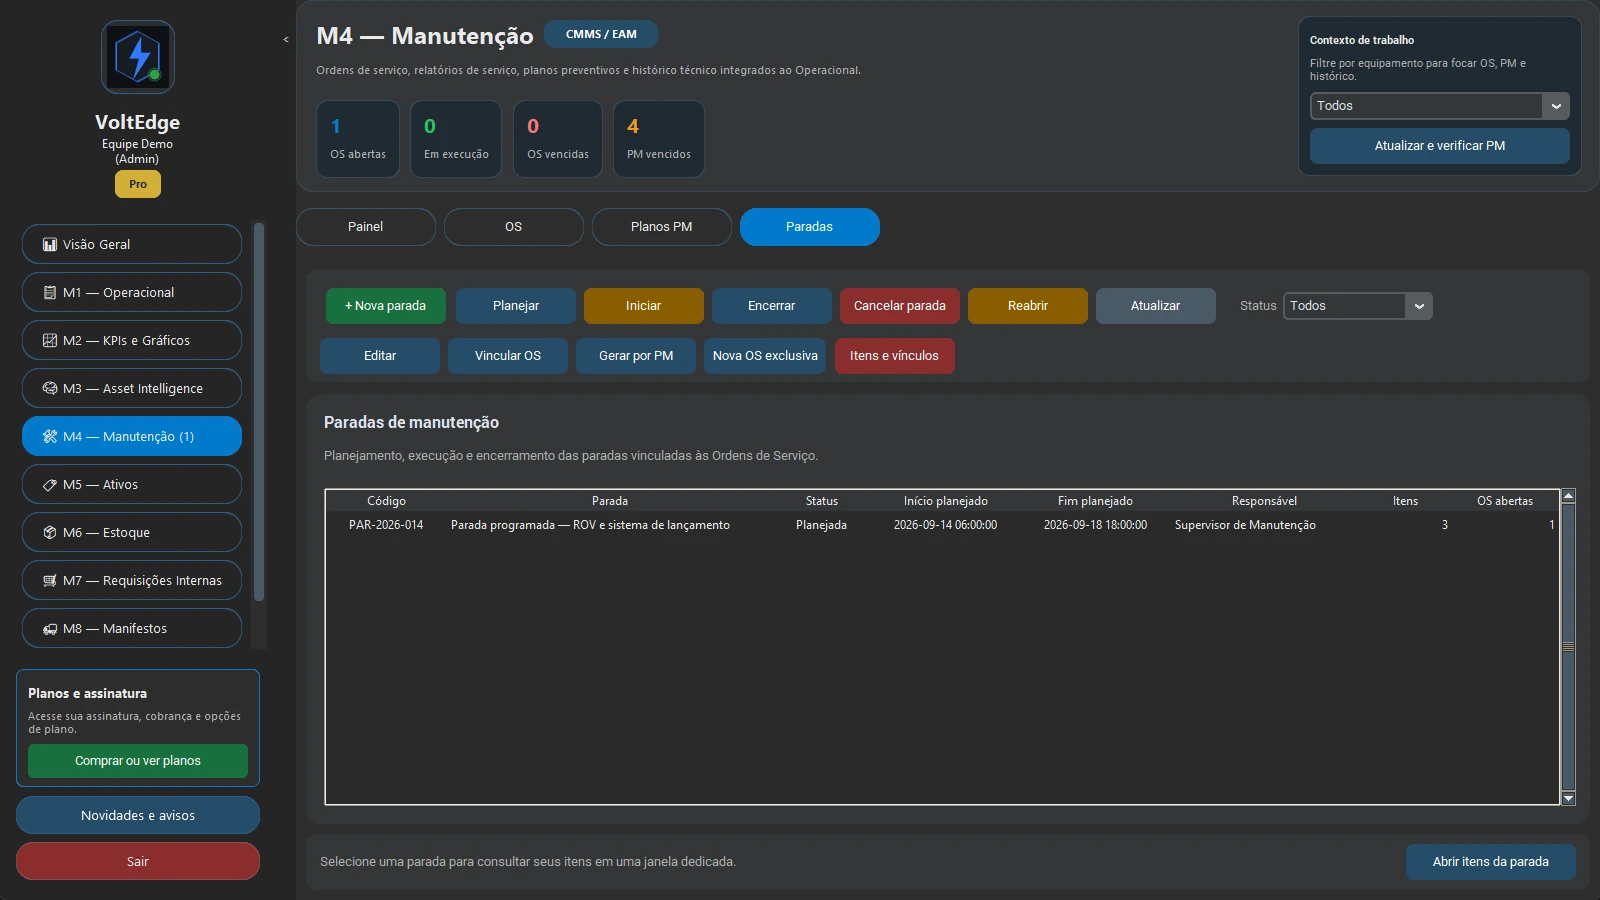The height and width of the screenshot is (900, 1600).
Task: Click the Nova OS exclusiva button
Action: tap(765, 356)
